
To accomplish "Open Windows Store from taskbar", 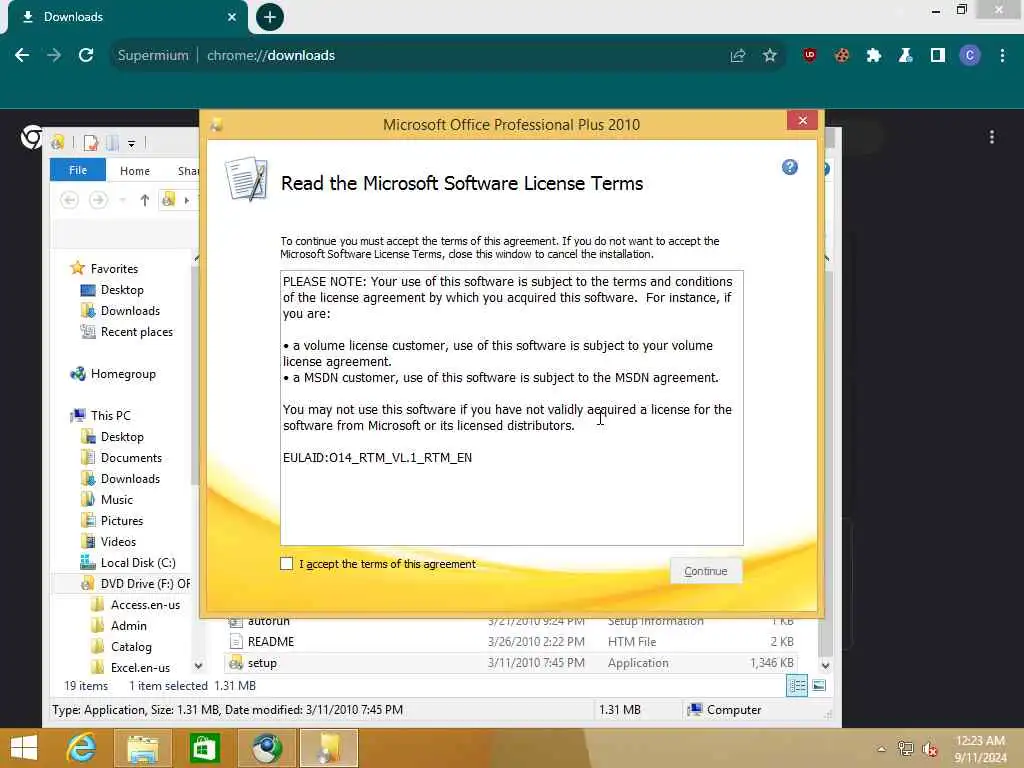I will coord(204,748).
